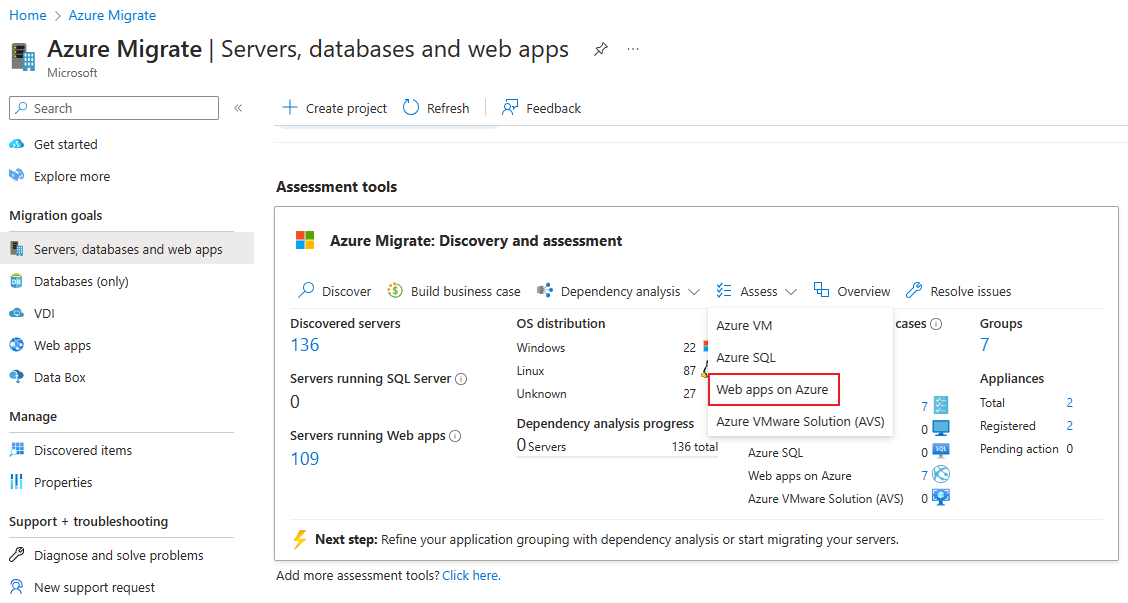Open Discovered items in the sidebar
This screenshot has width=1128, height=603.
(83, 450)
